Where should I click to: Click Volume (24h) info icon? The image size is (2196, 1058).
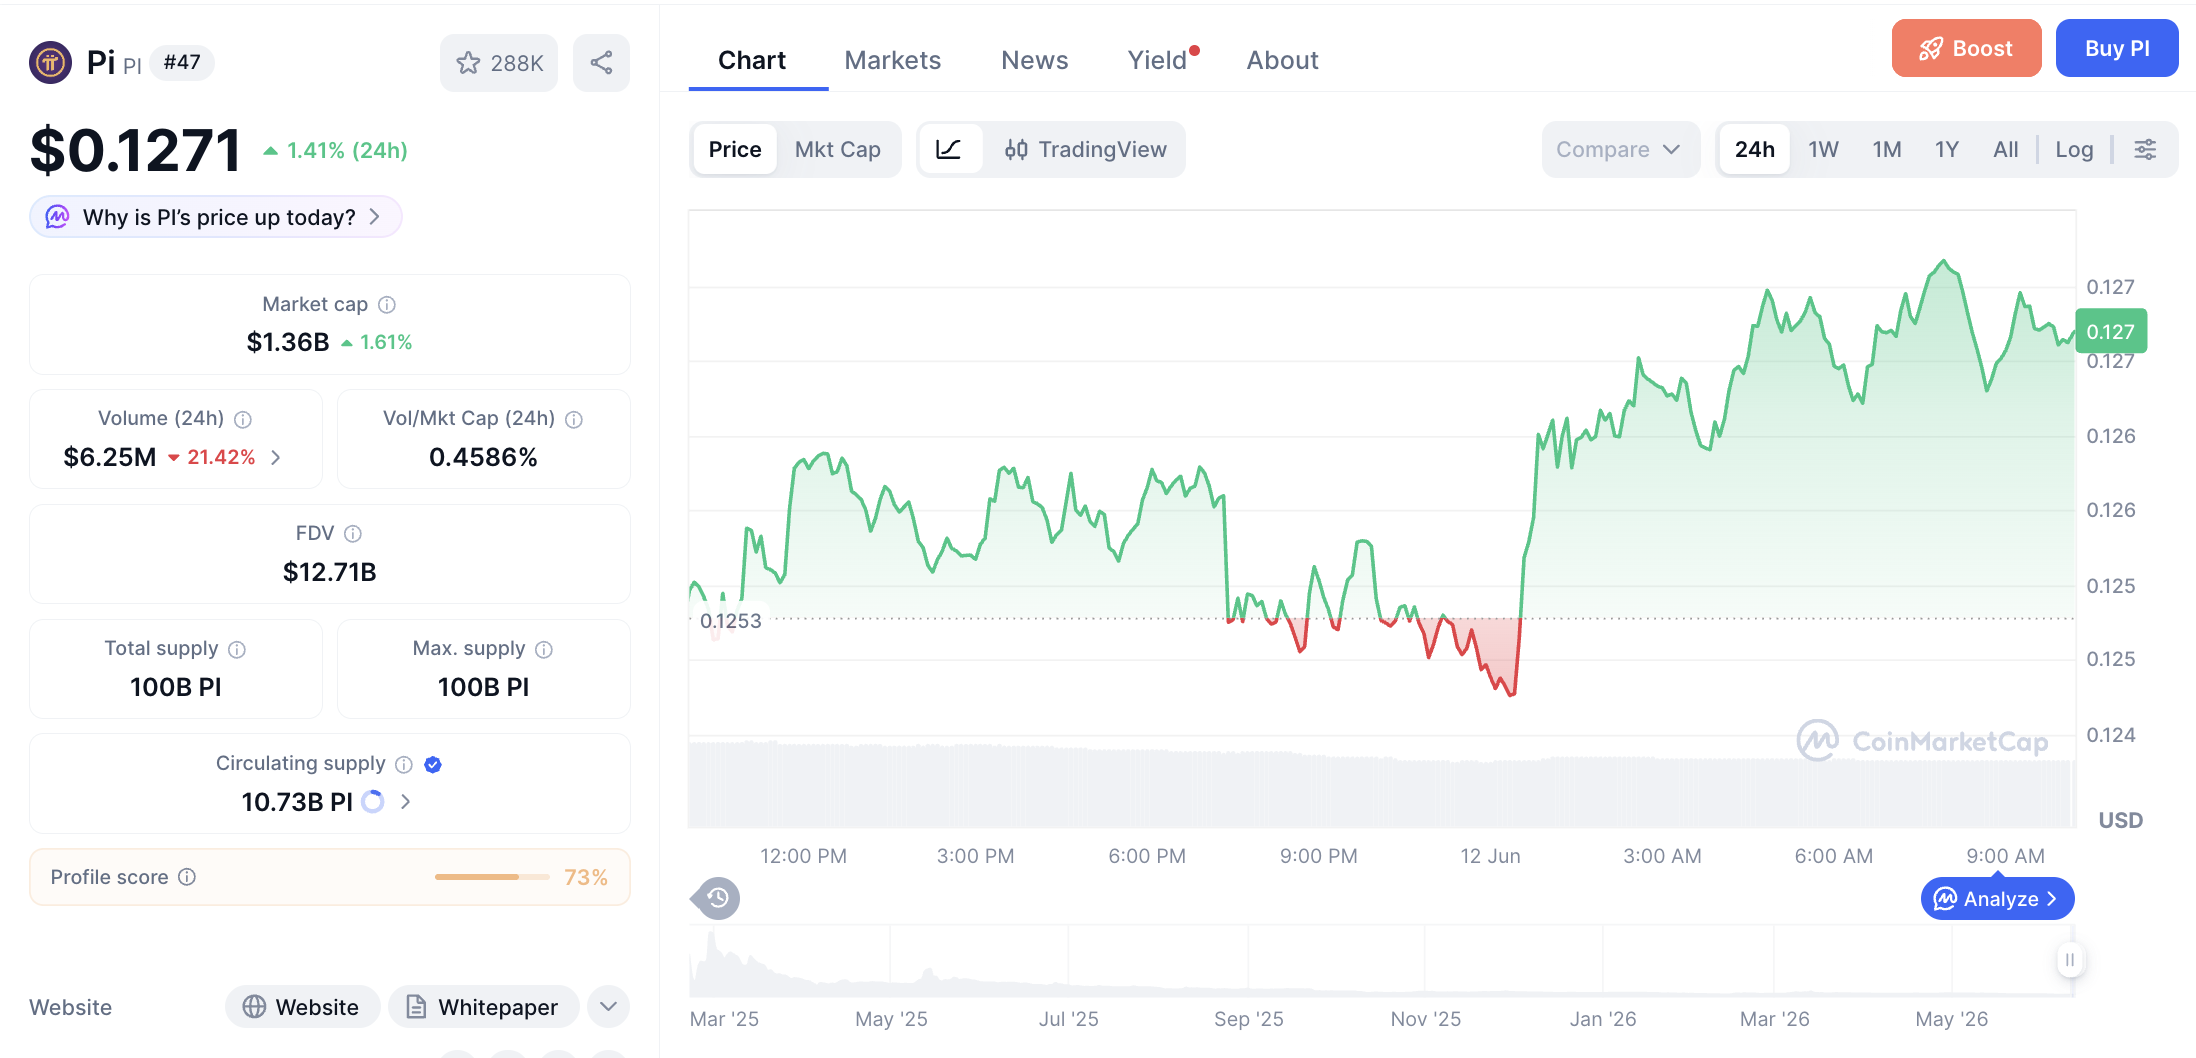(x=243, y=419)
